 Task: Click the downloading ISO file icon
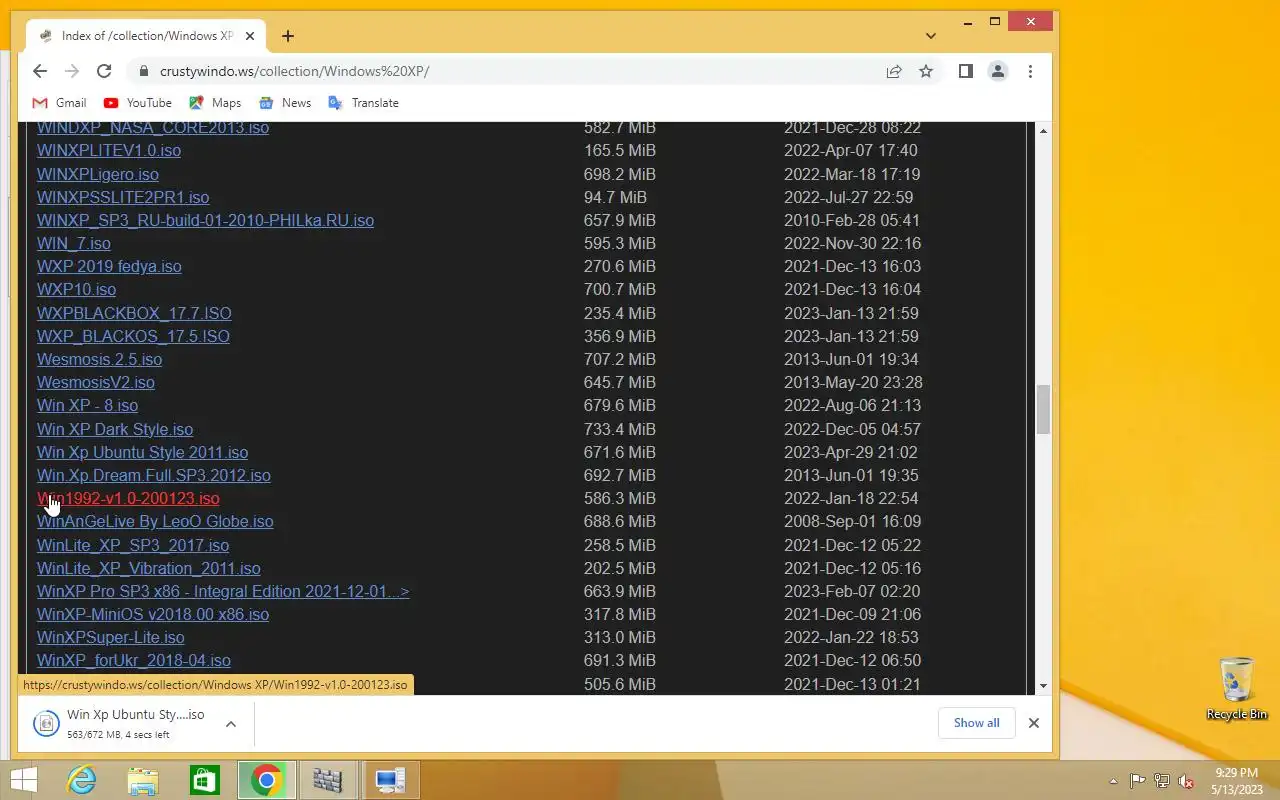[46, 724]
